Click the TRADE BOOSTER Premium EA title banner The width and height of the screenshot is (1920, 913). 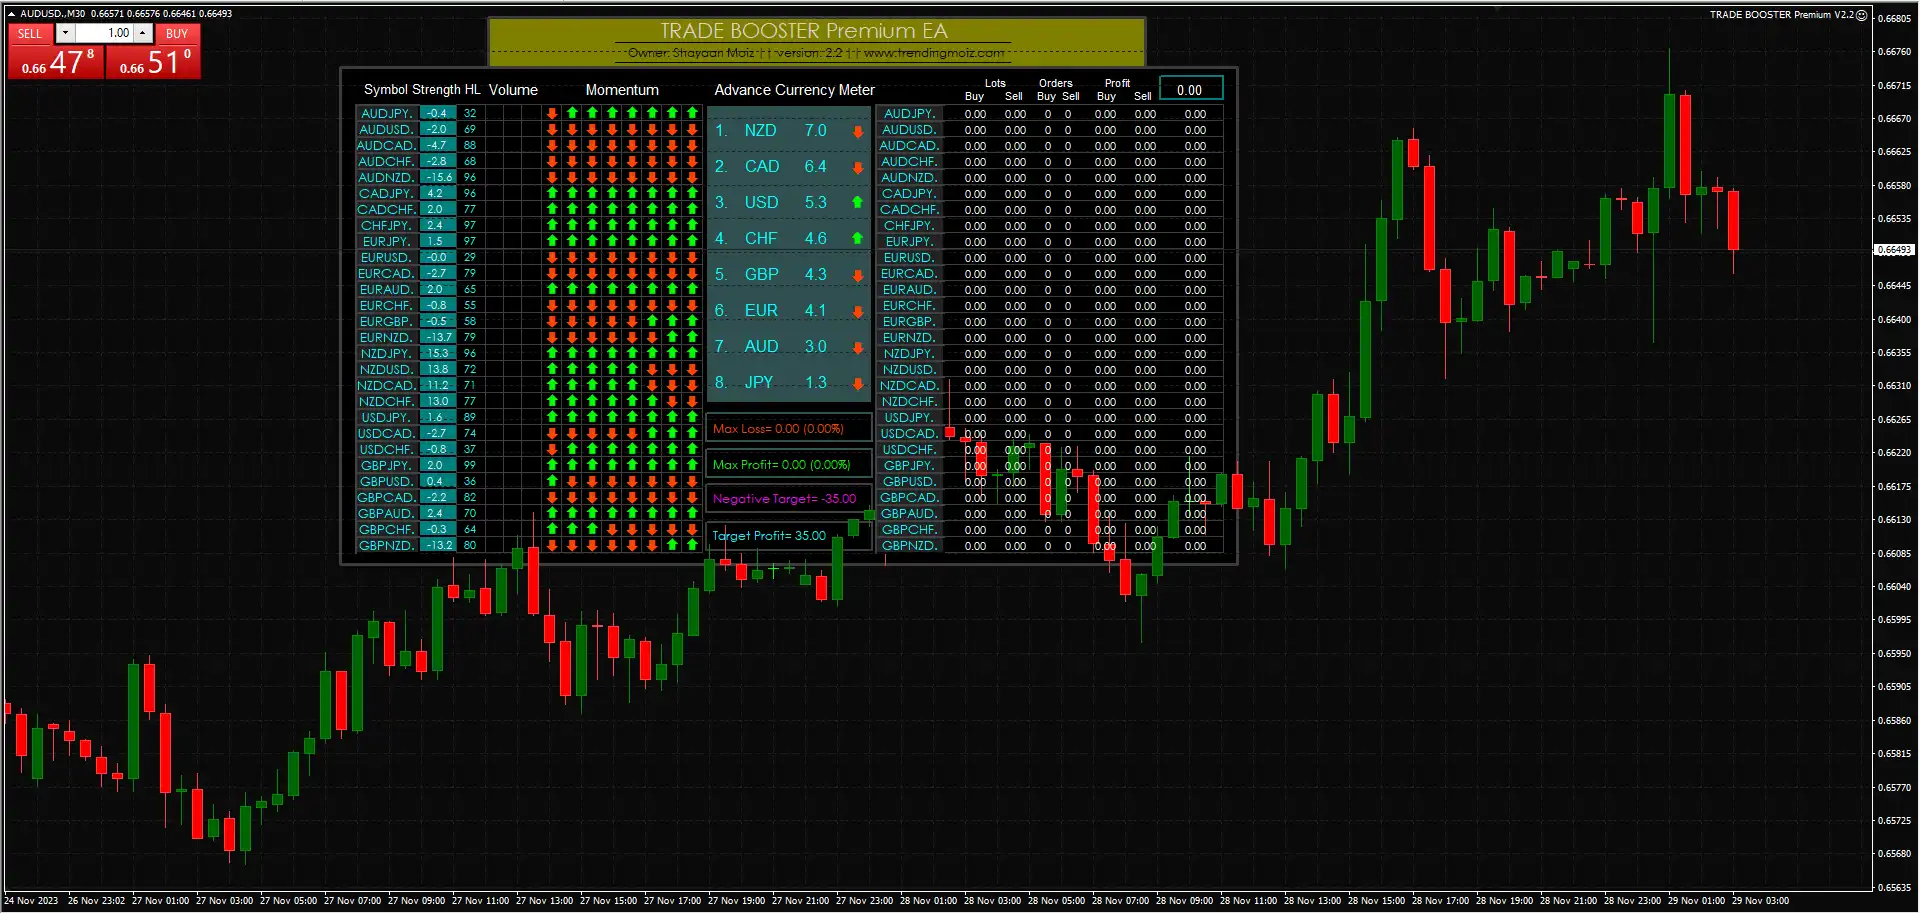pyautogui.click(x=816, y=42)
